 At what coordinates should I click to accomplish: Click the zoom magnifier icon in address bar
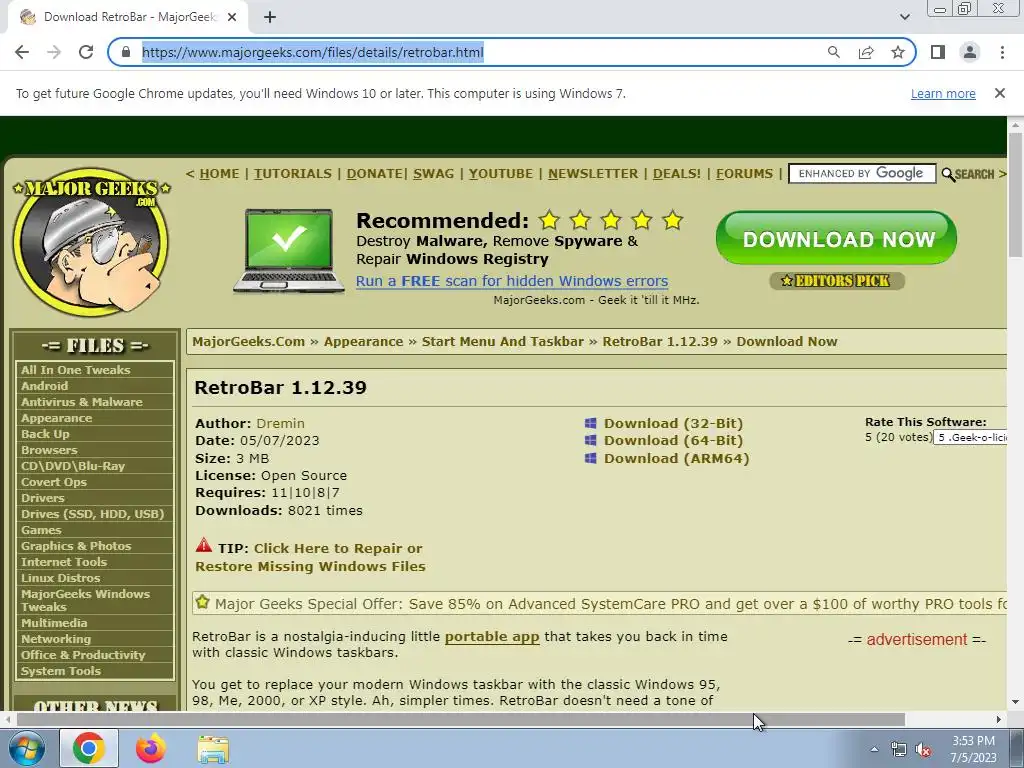833,52
